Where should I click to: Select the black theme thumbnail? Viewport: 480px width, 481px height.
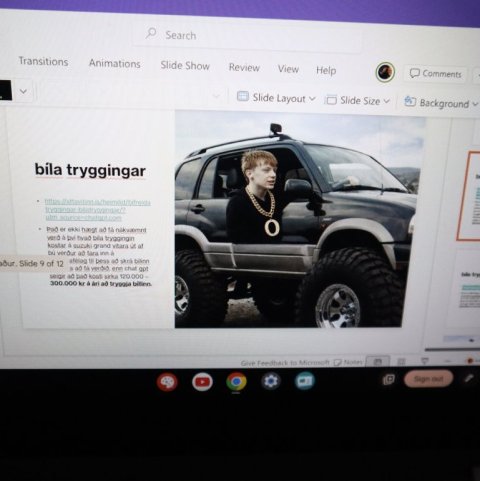pos(6,90)
